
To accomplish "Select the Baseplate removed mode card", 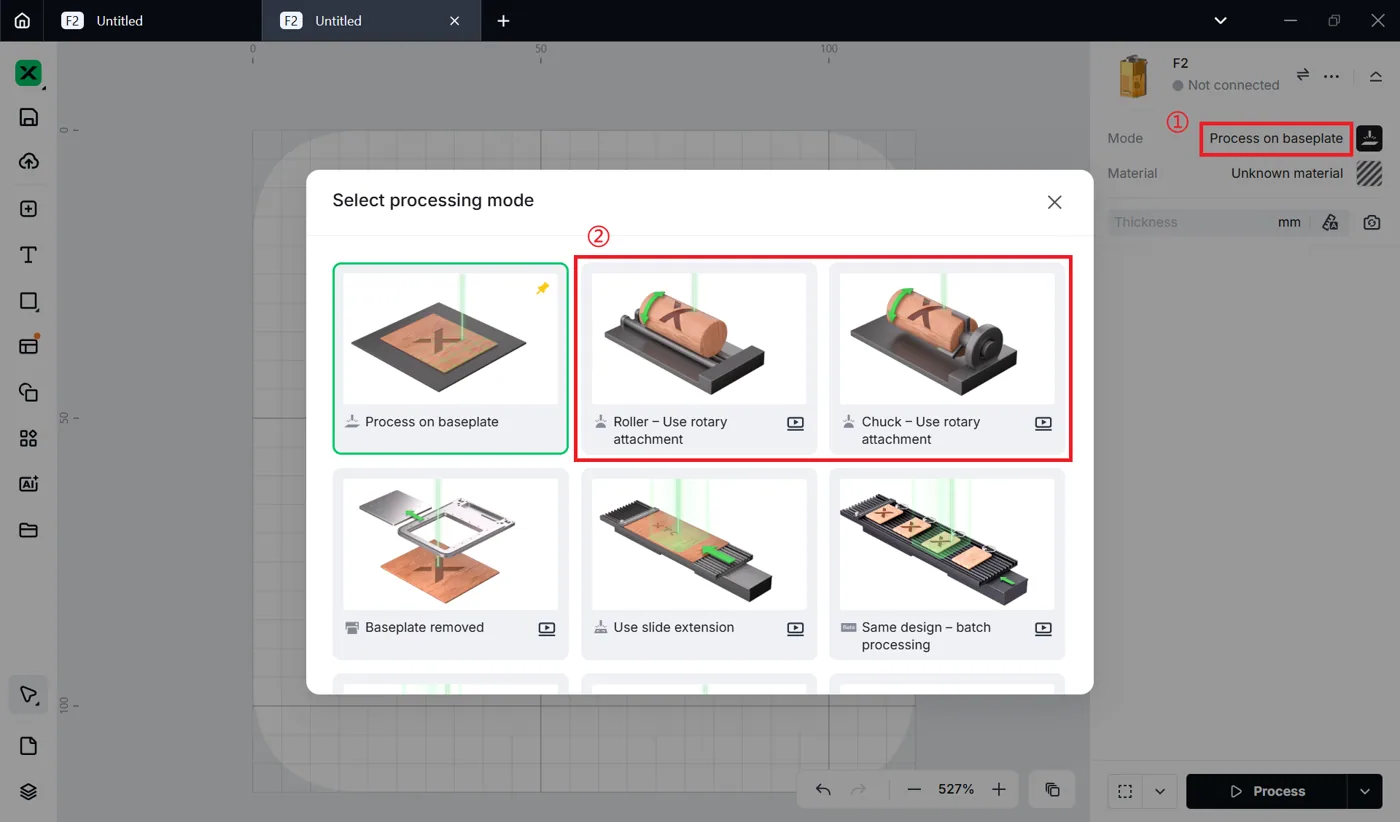I will click(x=451, y=564).
